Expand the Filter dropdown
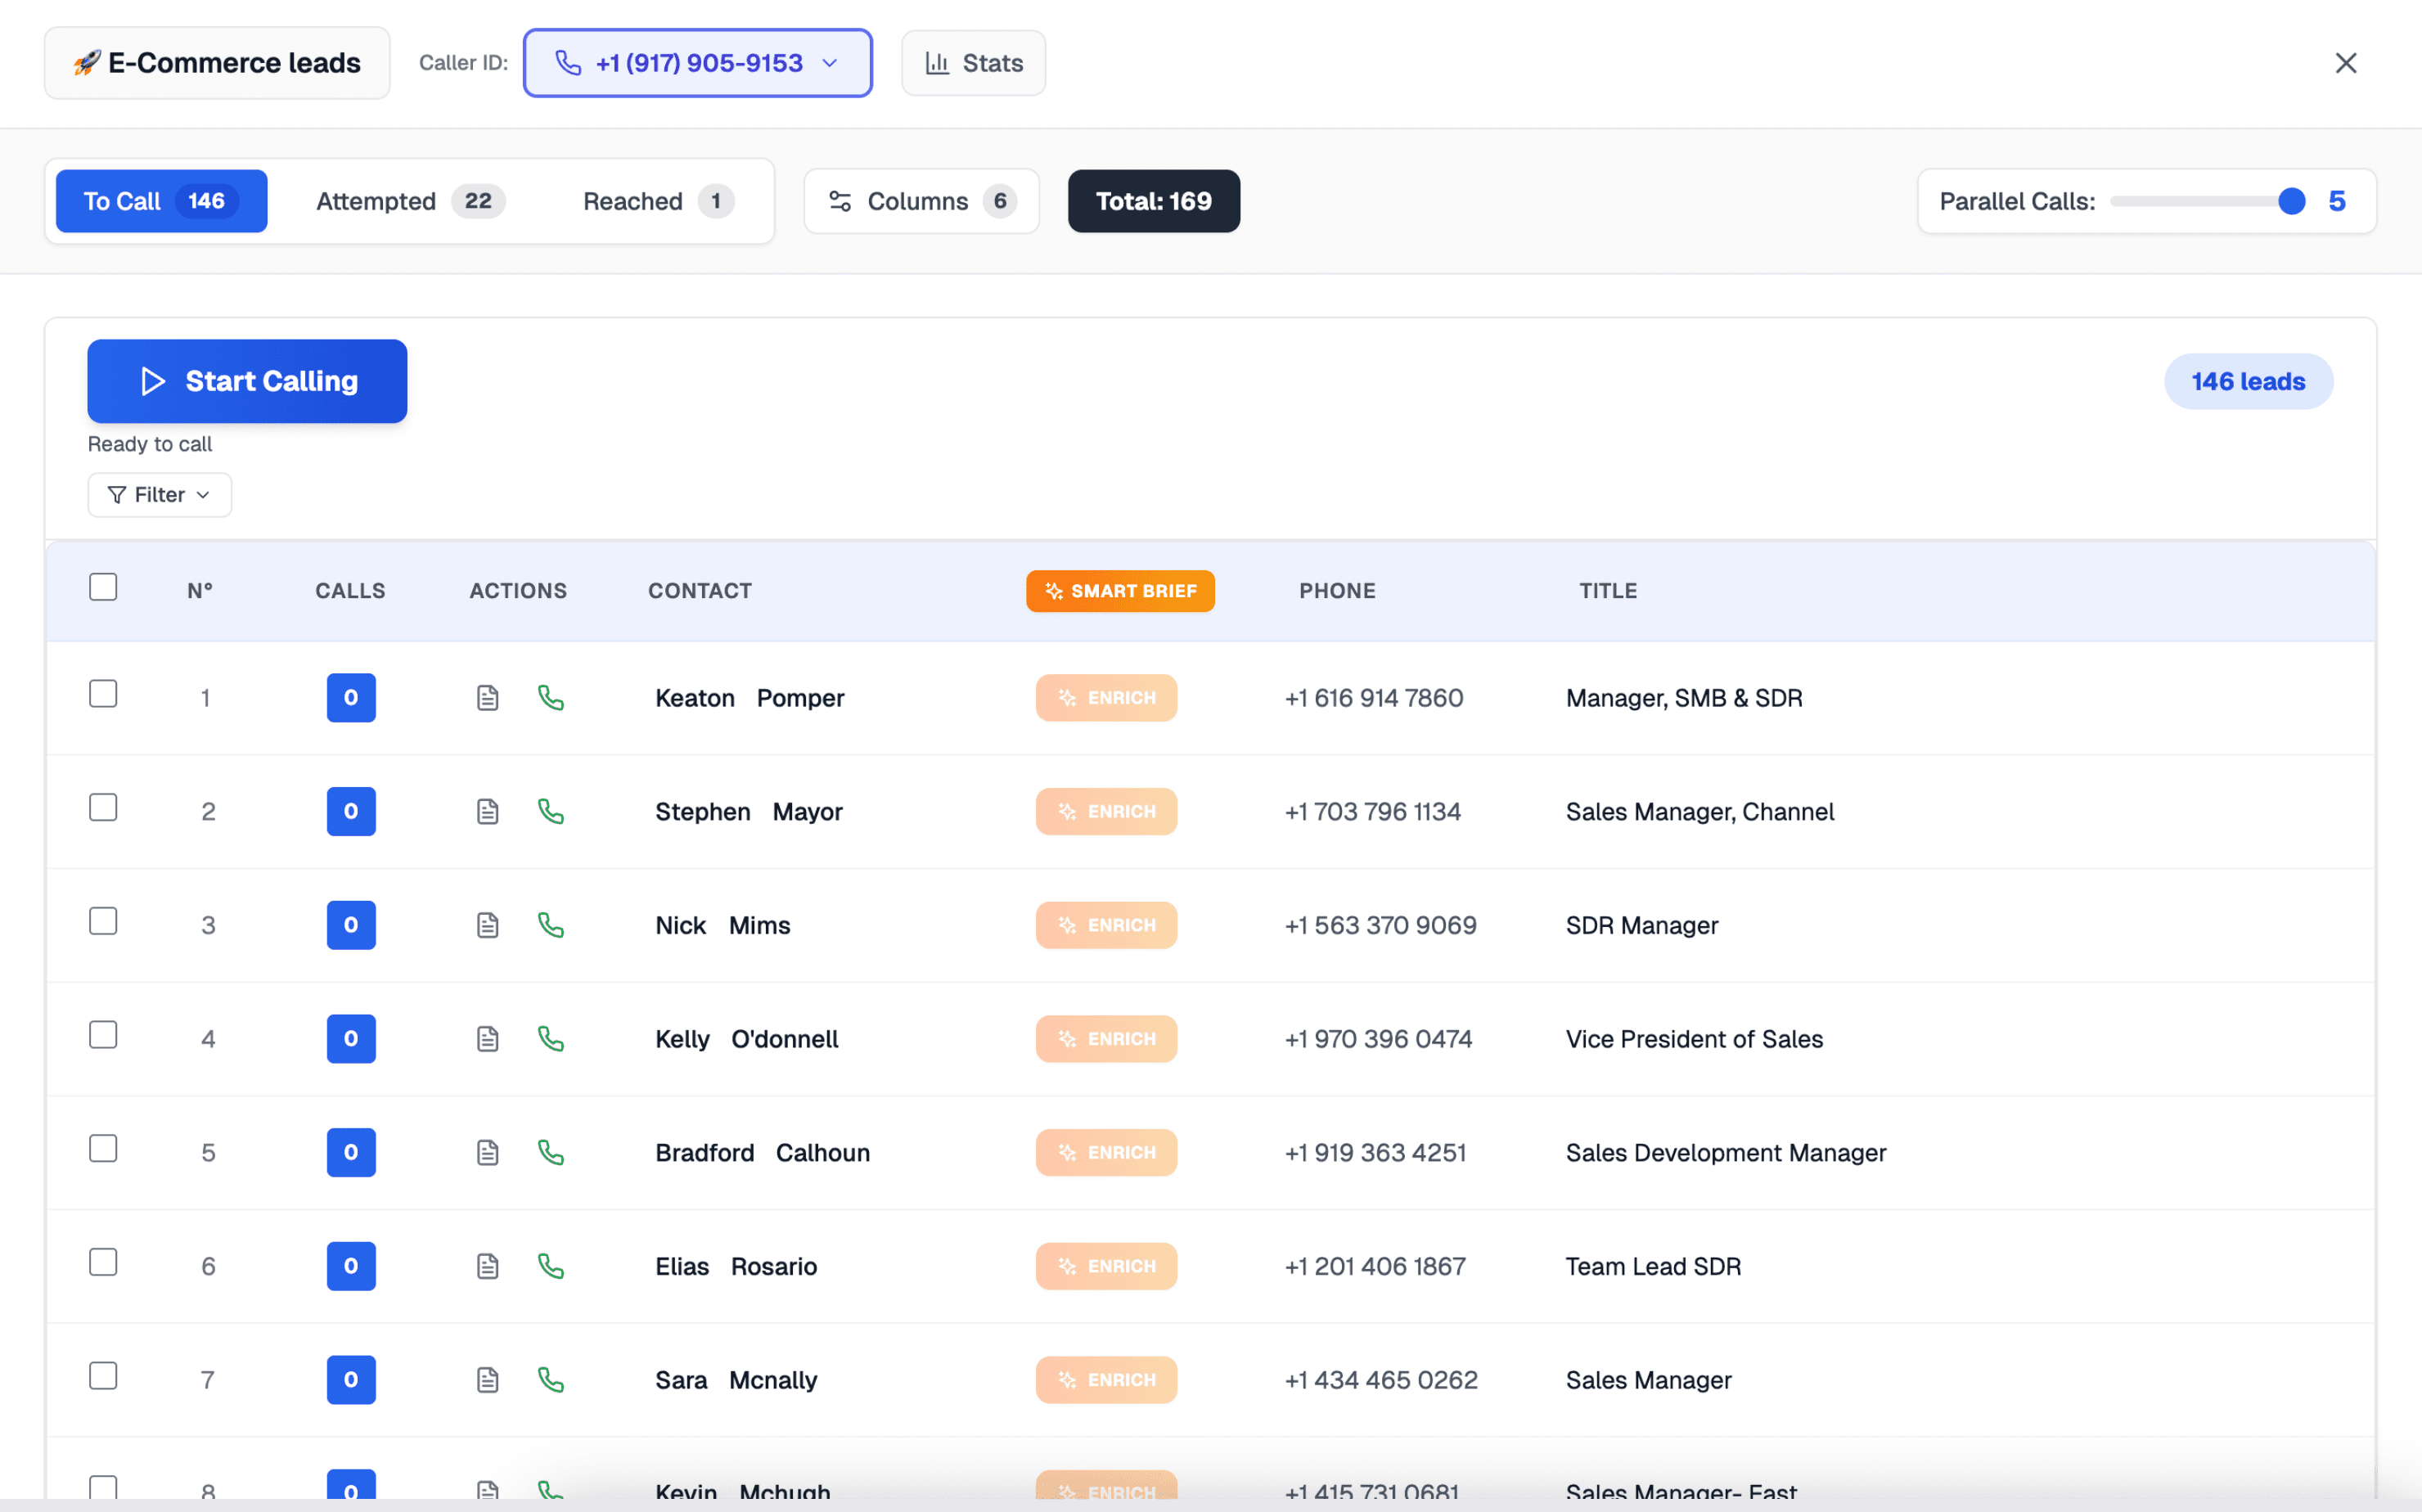The image size is (2422, 1512). pos(160,495)
